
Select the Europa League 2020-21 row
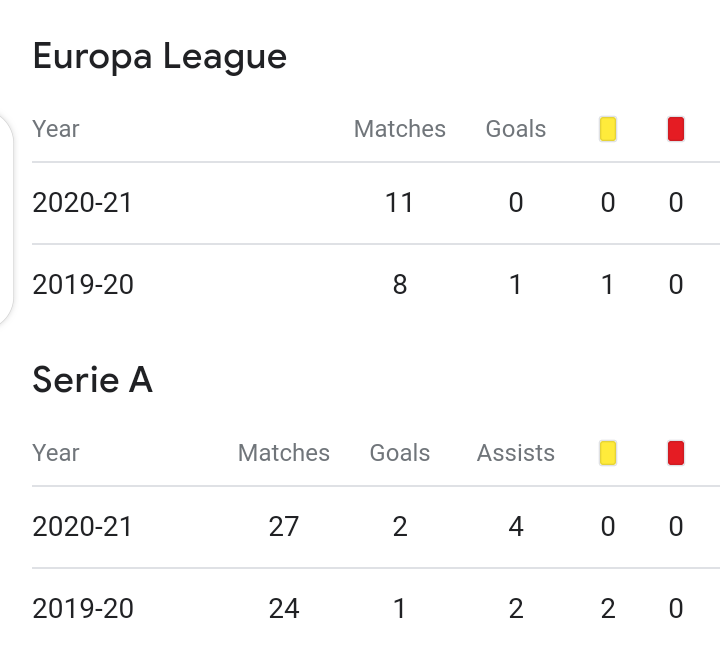[x=376, y=203]
